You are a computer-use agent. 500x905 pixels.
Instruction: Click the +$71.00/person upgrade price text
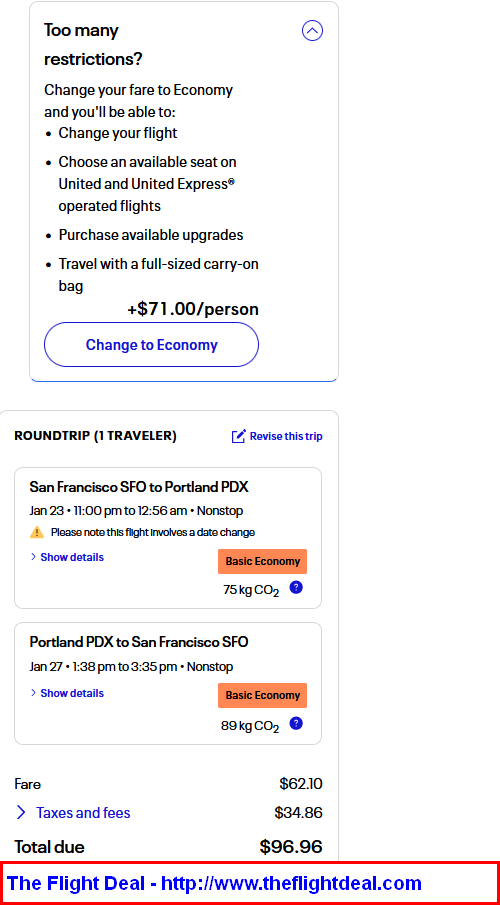pyautogui.click(x=193, y=309)
